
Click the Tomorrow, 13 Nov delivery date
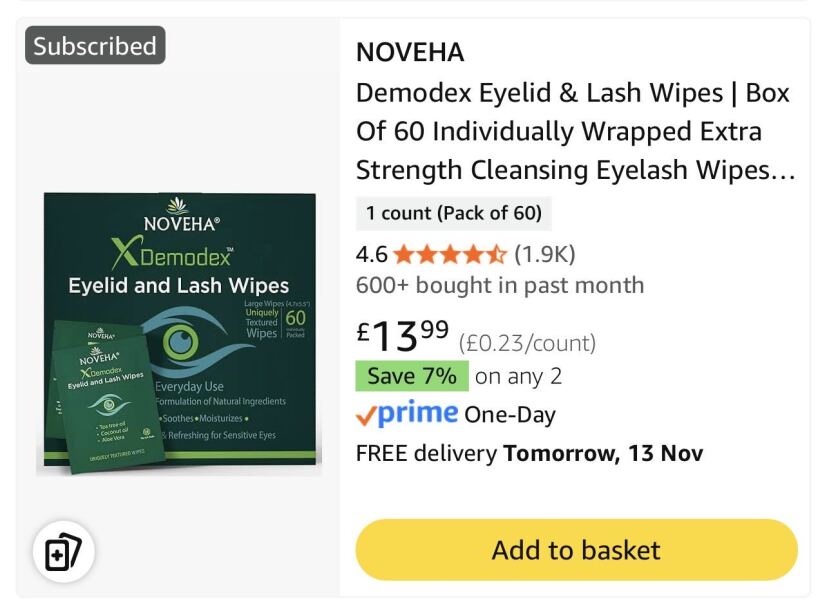click(603, 453)
